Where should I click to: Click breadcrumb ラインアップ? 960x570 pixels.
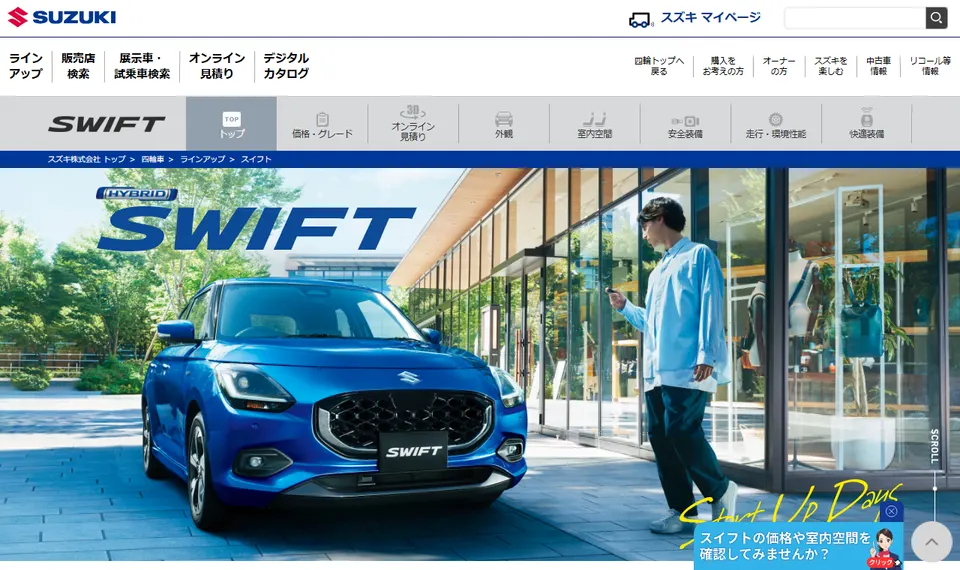point(203,159)
